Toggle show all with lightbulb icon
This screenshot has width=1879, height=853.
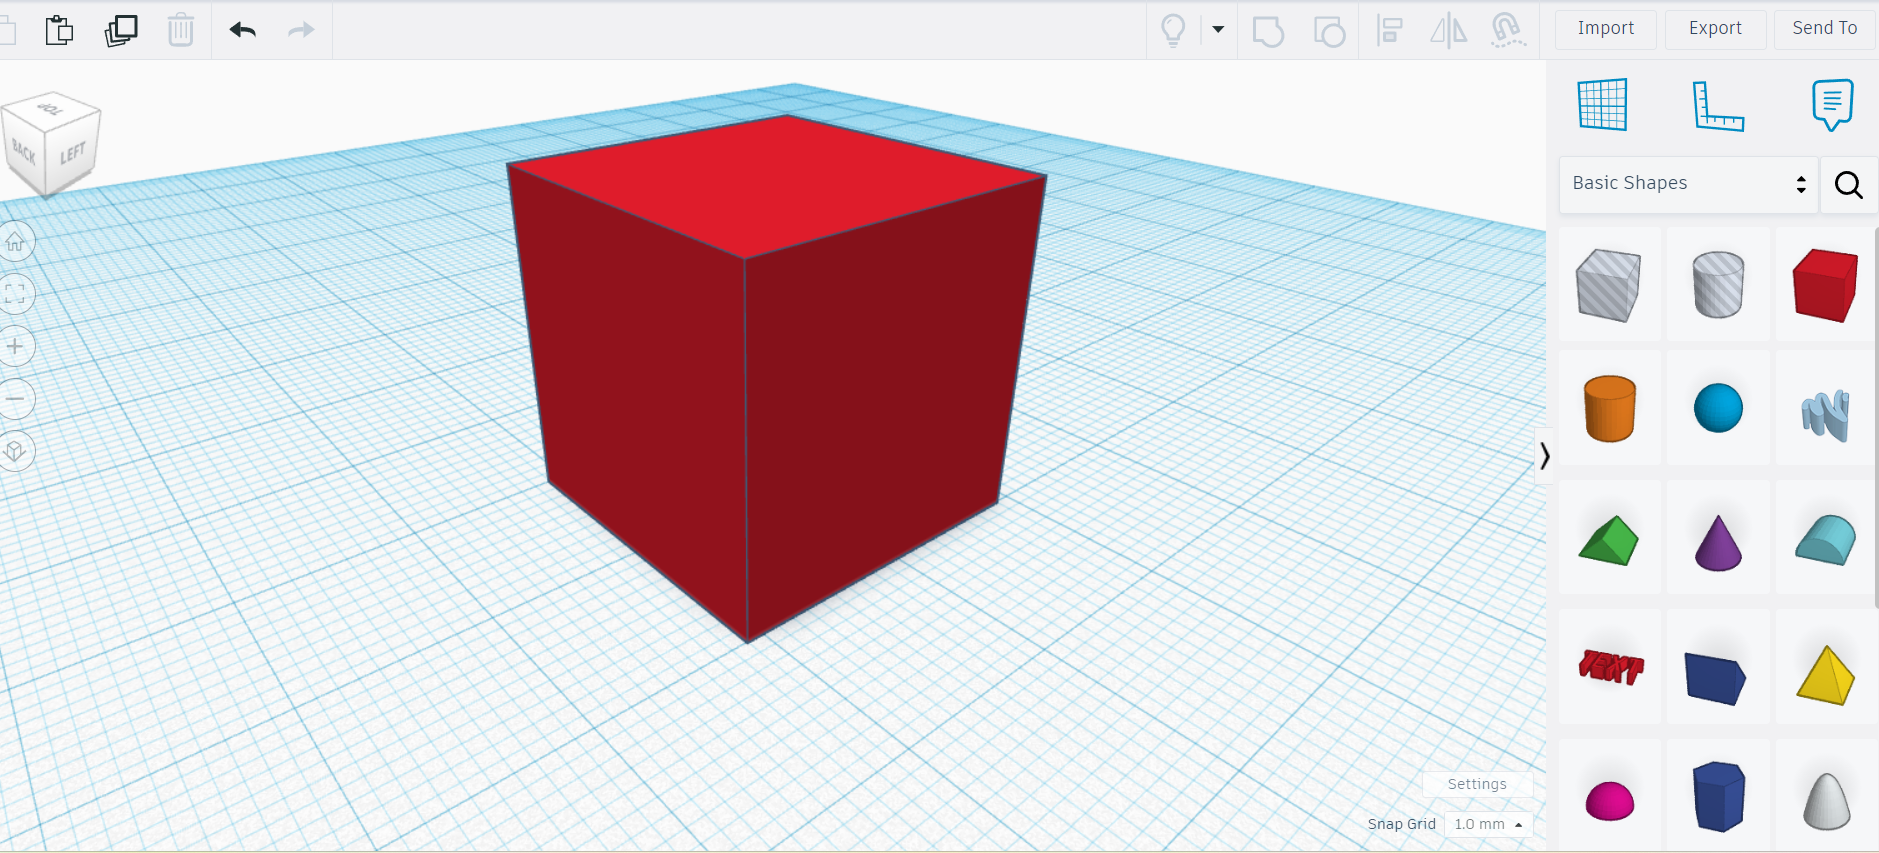(1173, 30)
